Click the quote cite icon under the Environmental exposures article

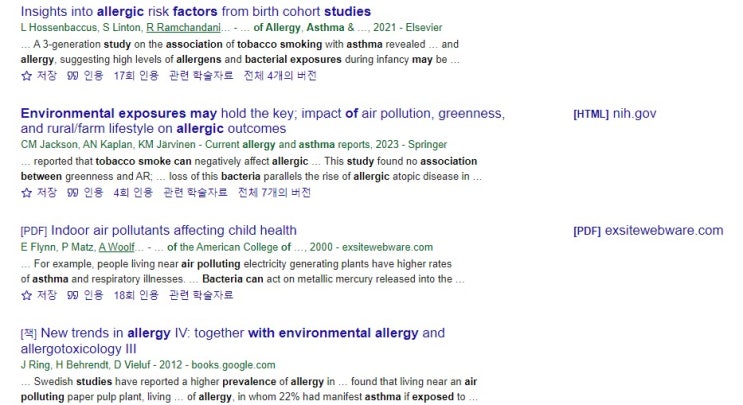coord(73,193)
